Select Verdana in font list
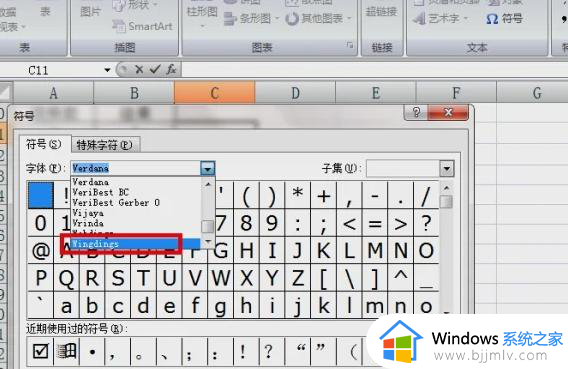This screenshot has width=568, height=369. [136, 182]
